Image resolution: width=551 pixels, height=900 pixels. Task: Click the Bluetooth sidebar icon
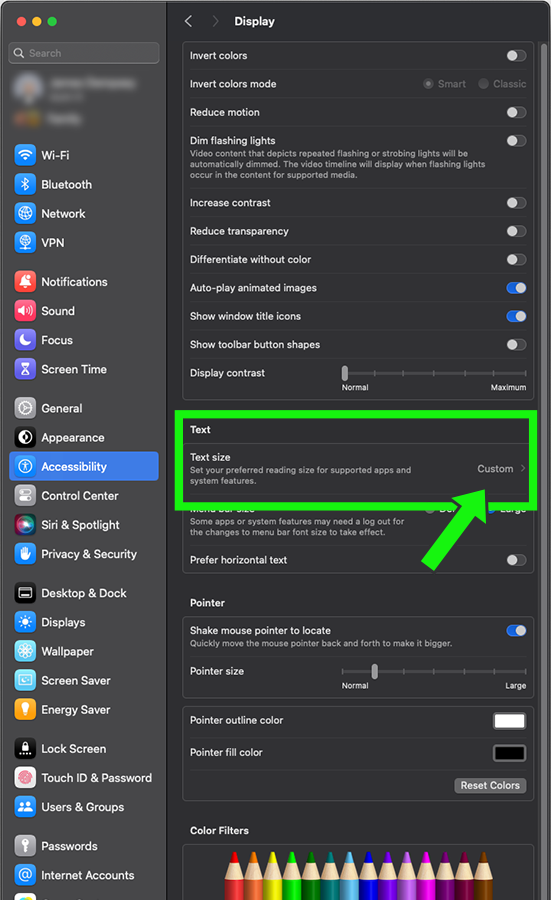coord(25,184)
